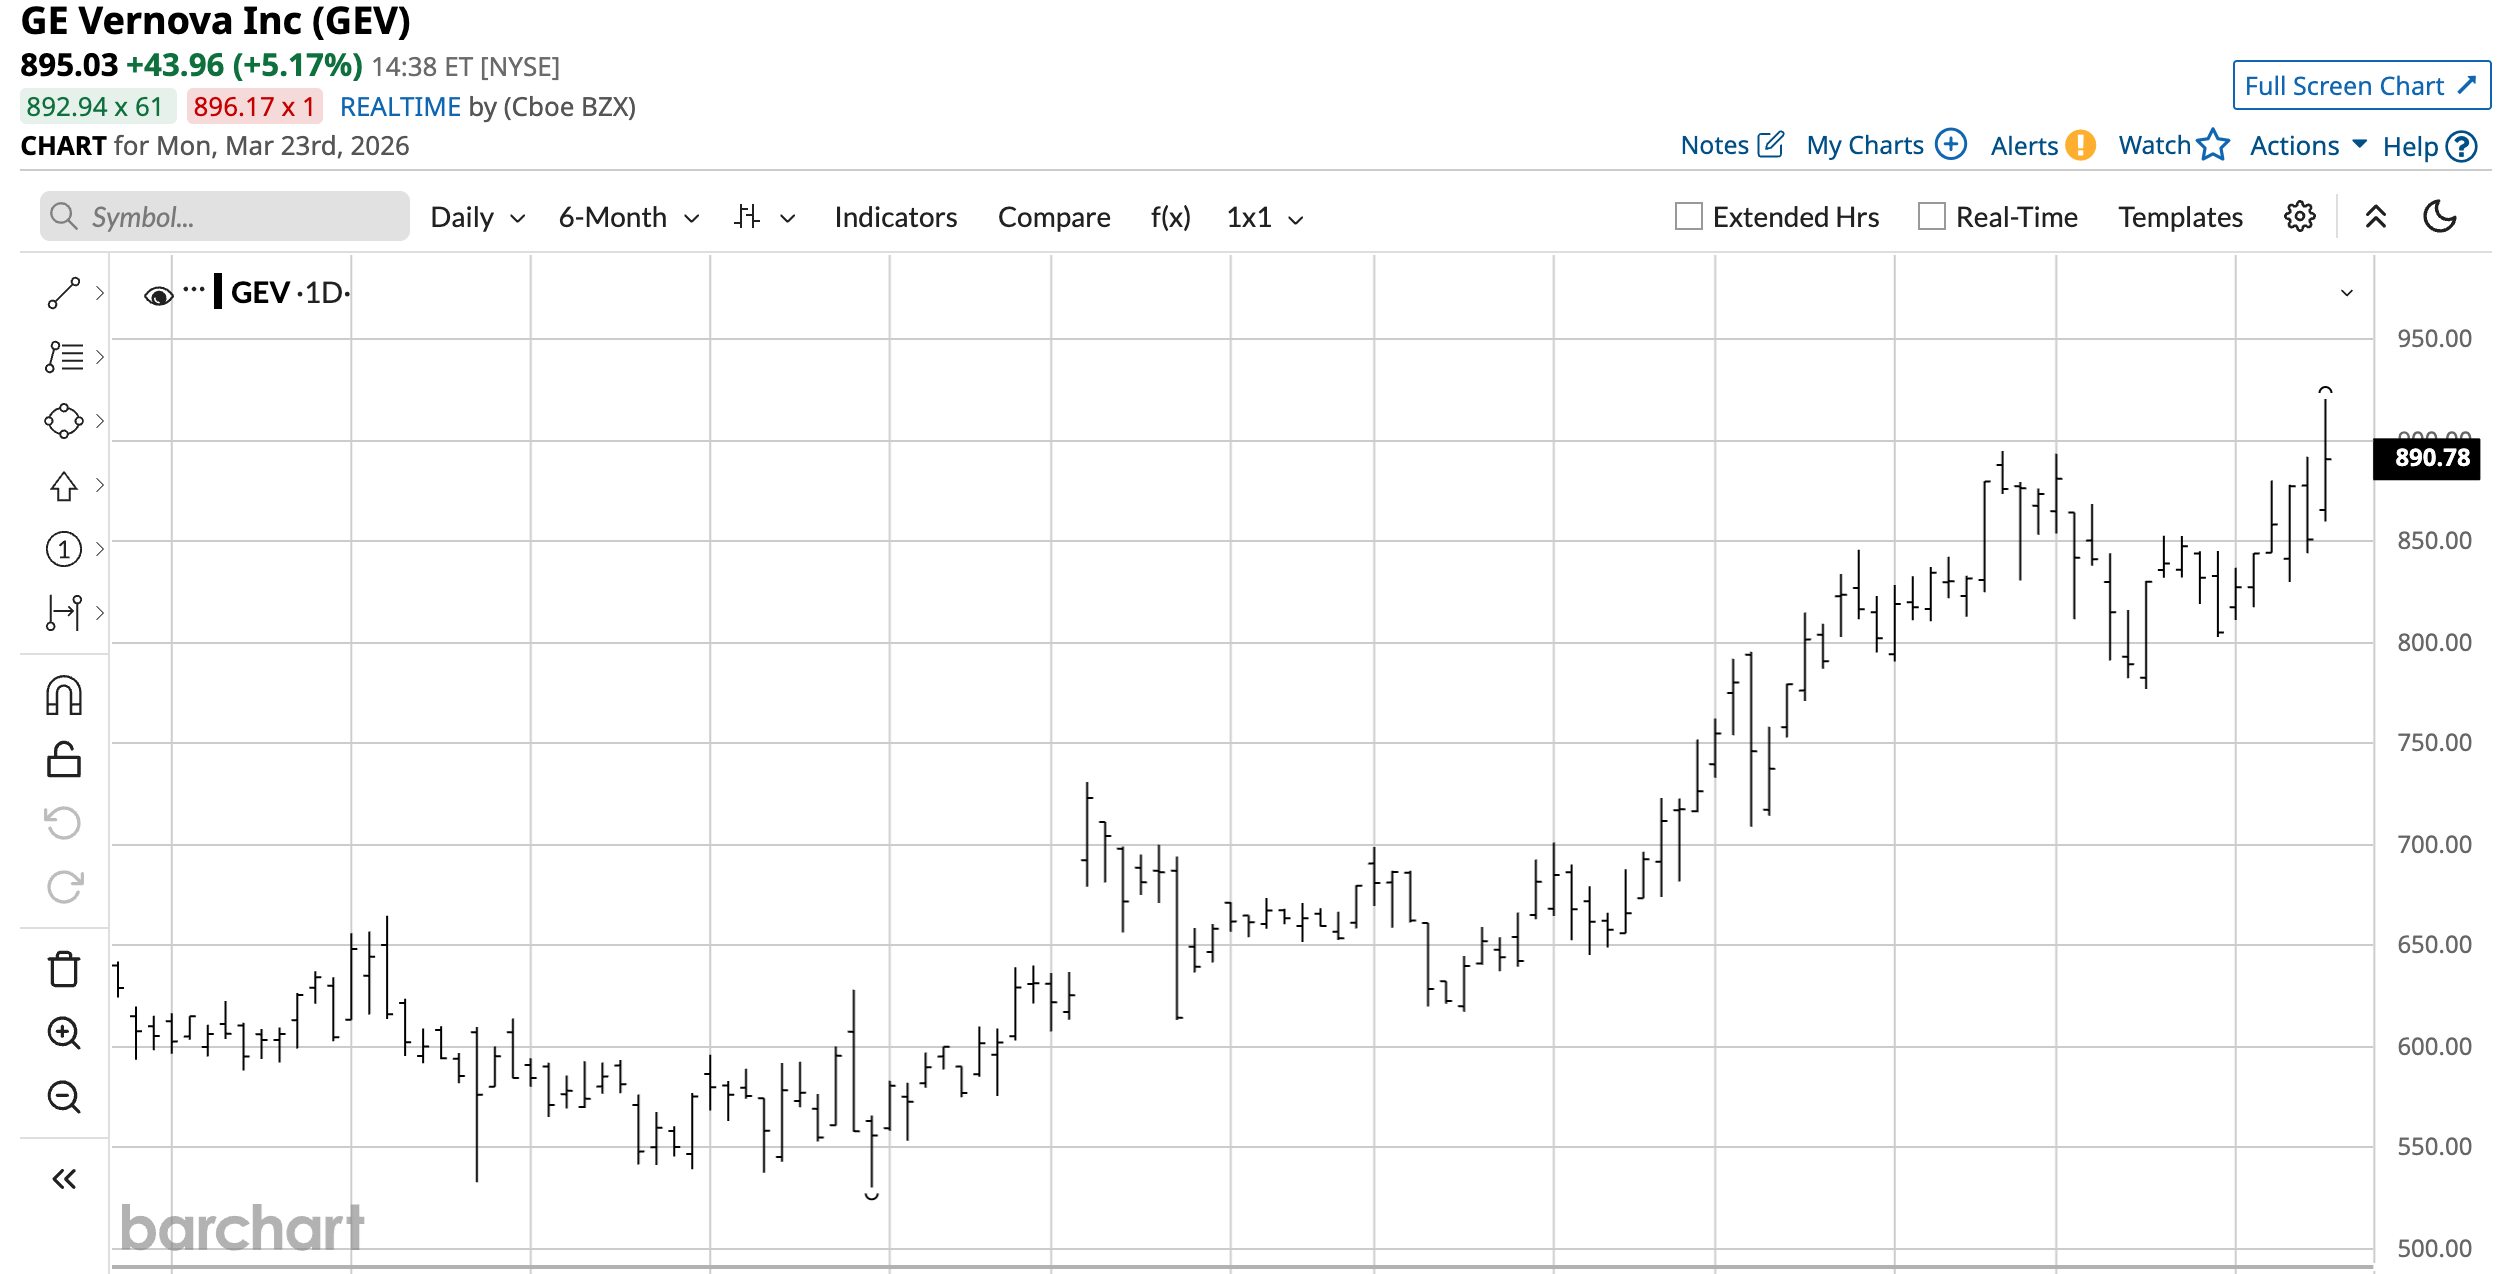Collapse the drawing tools sidebar

point(64,1179)
